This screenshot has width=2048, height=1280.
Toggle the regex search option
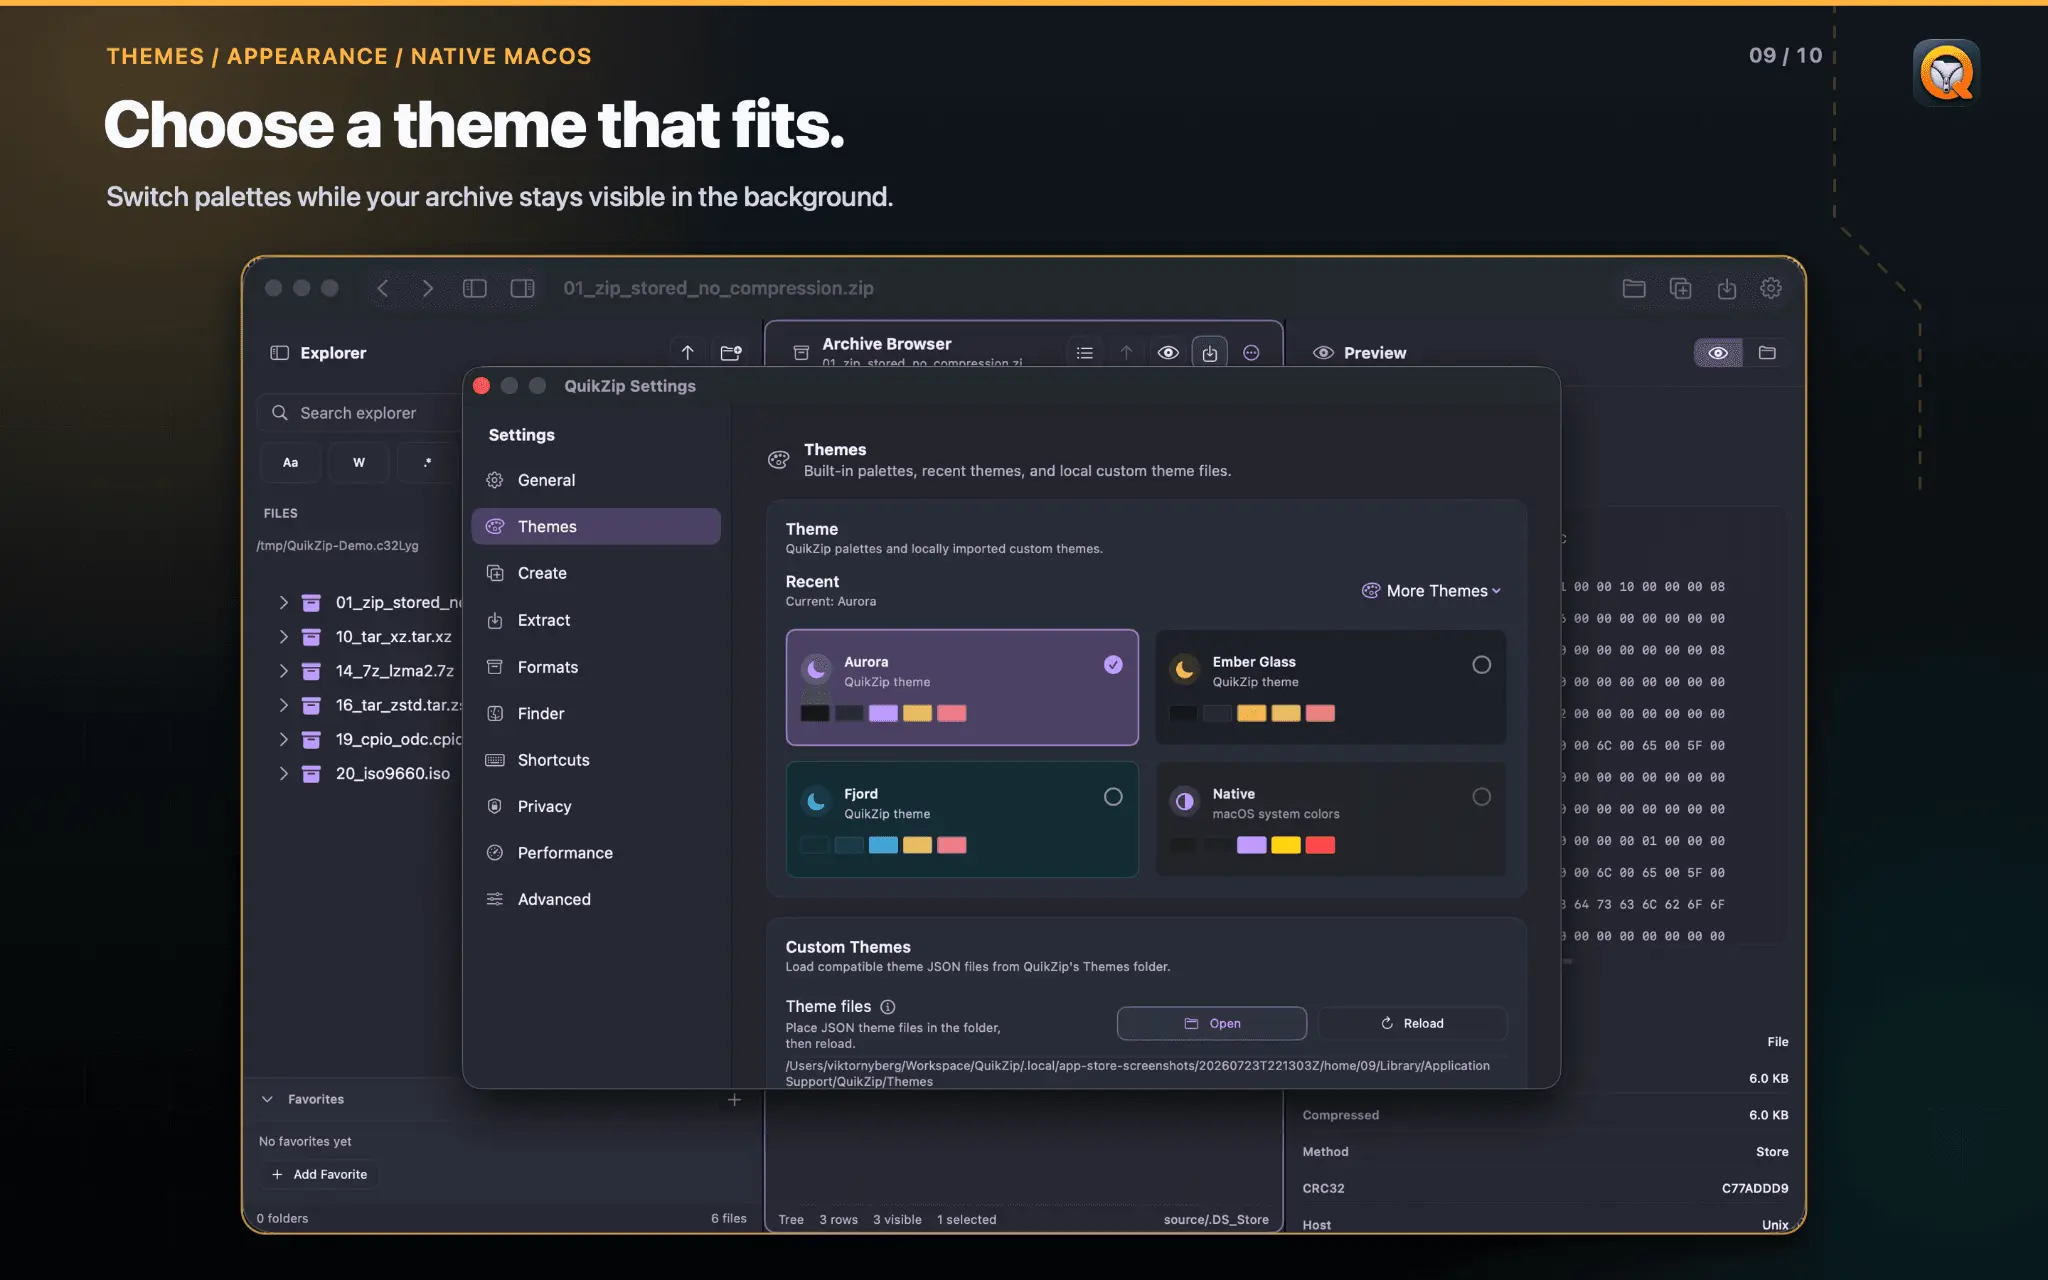[428, 463]
